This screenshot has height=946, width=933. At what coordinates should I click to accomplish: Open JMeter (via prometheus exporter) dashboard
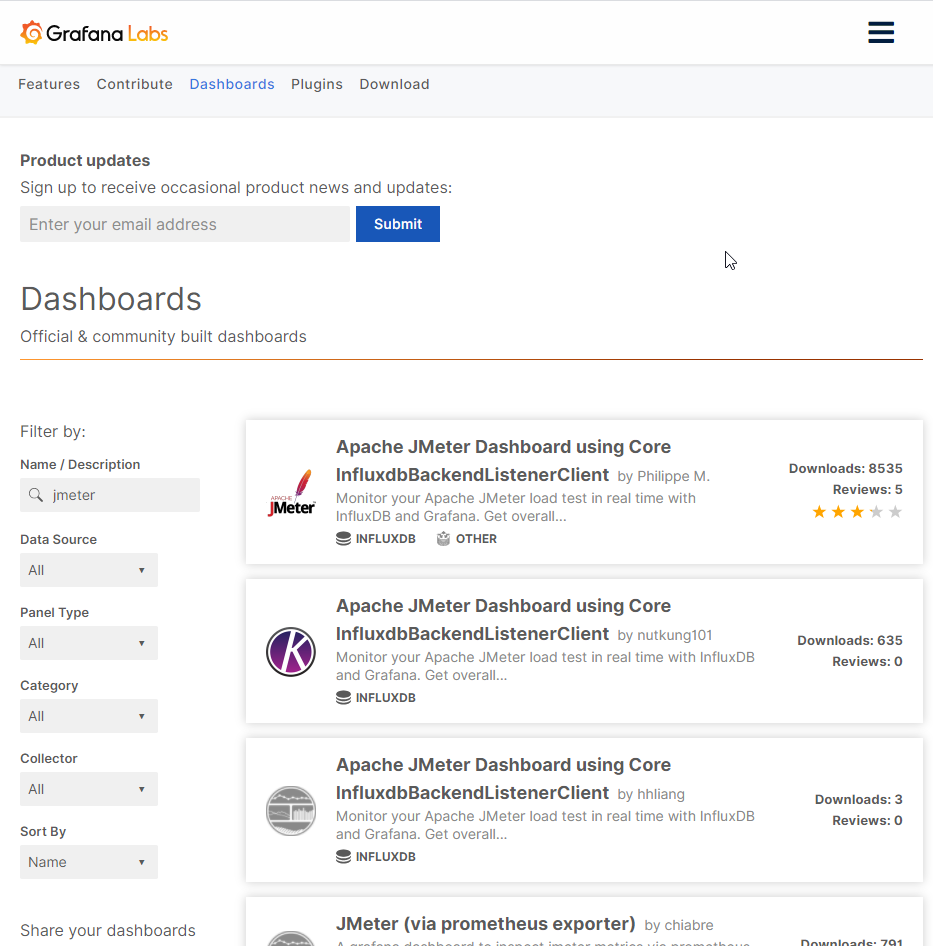[x=486, y=924]
